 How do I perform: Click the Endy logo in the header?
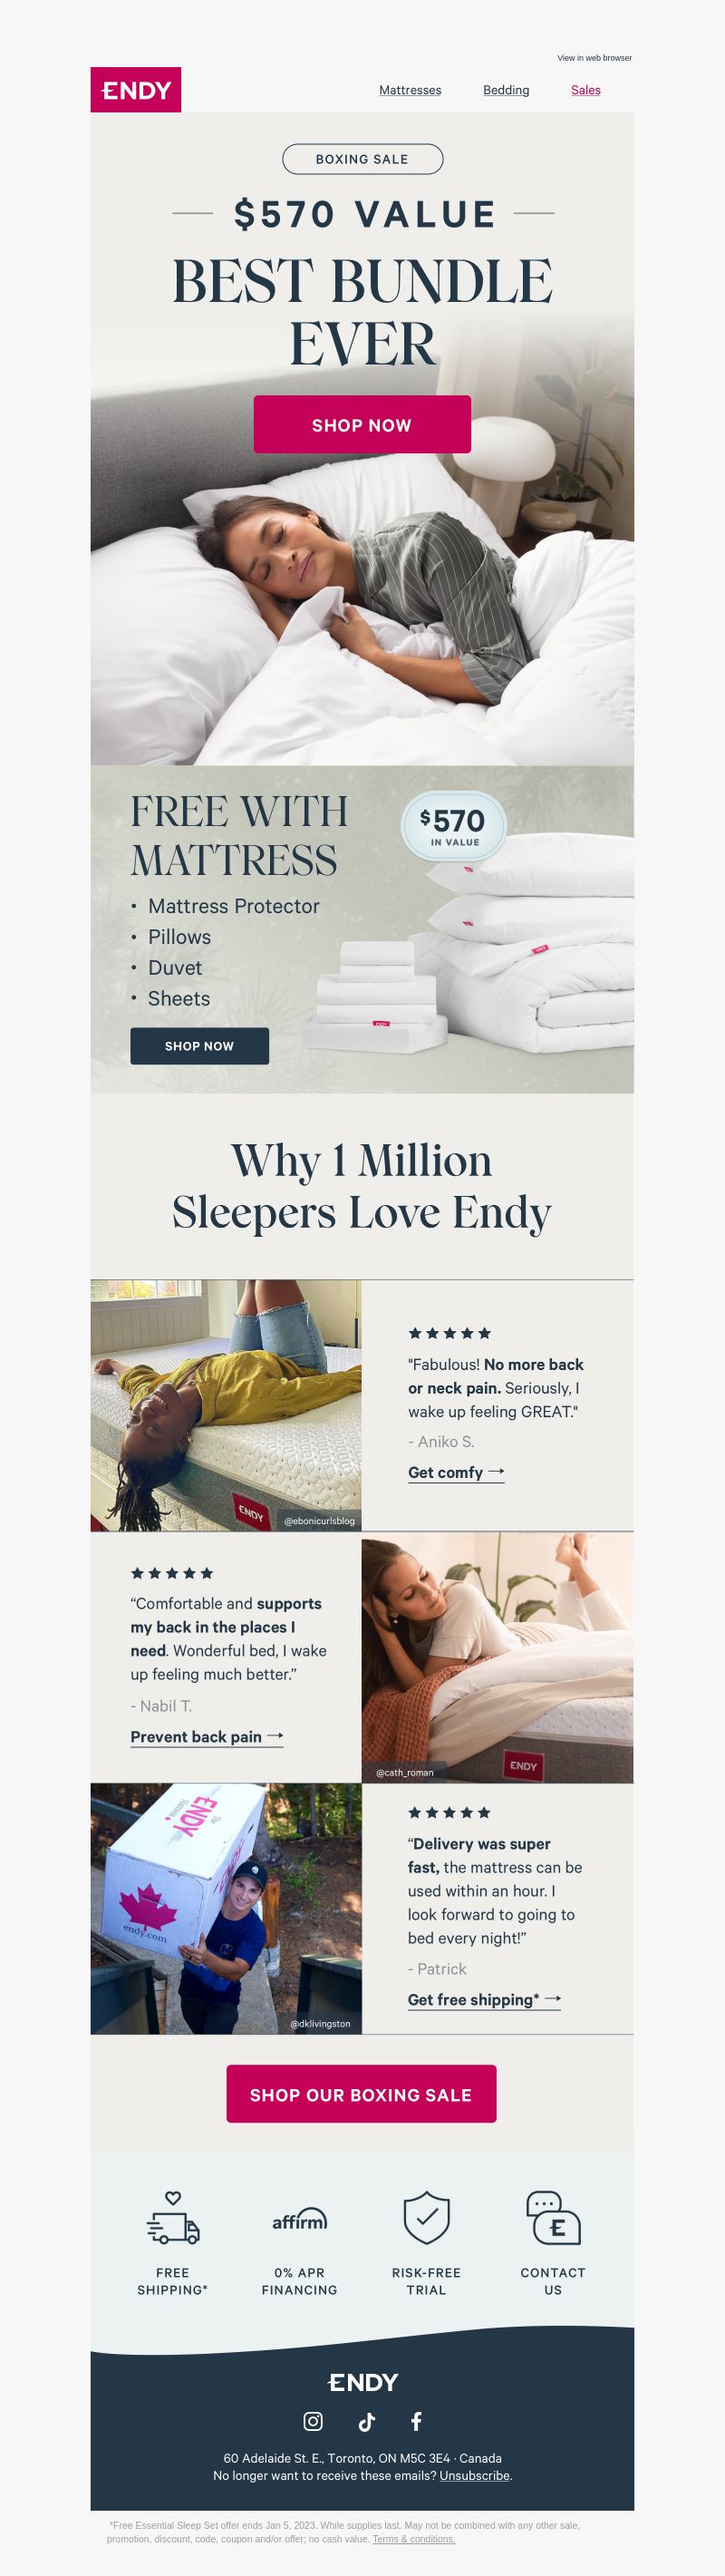tap(136, 90)
